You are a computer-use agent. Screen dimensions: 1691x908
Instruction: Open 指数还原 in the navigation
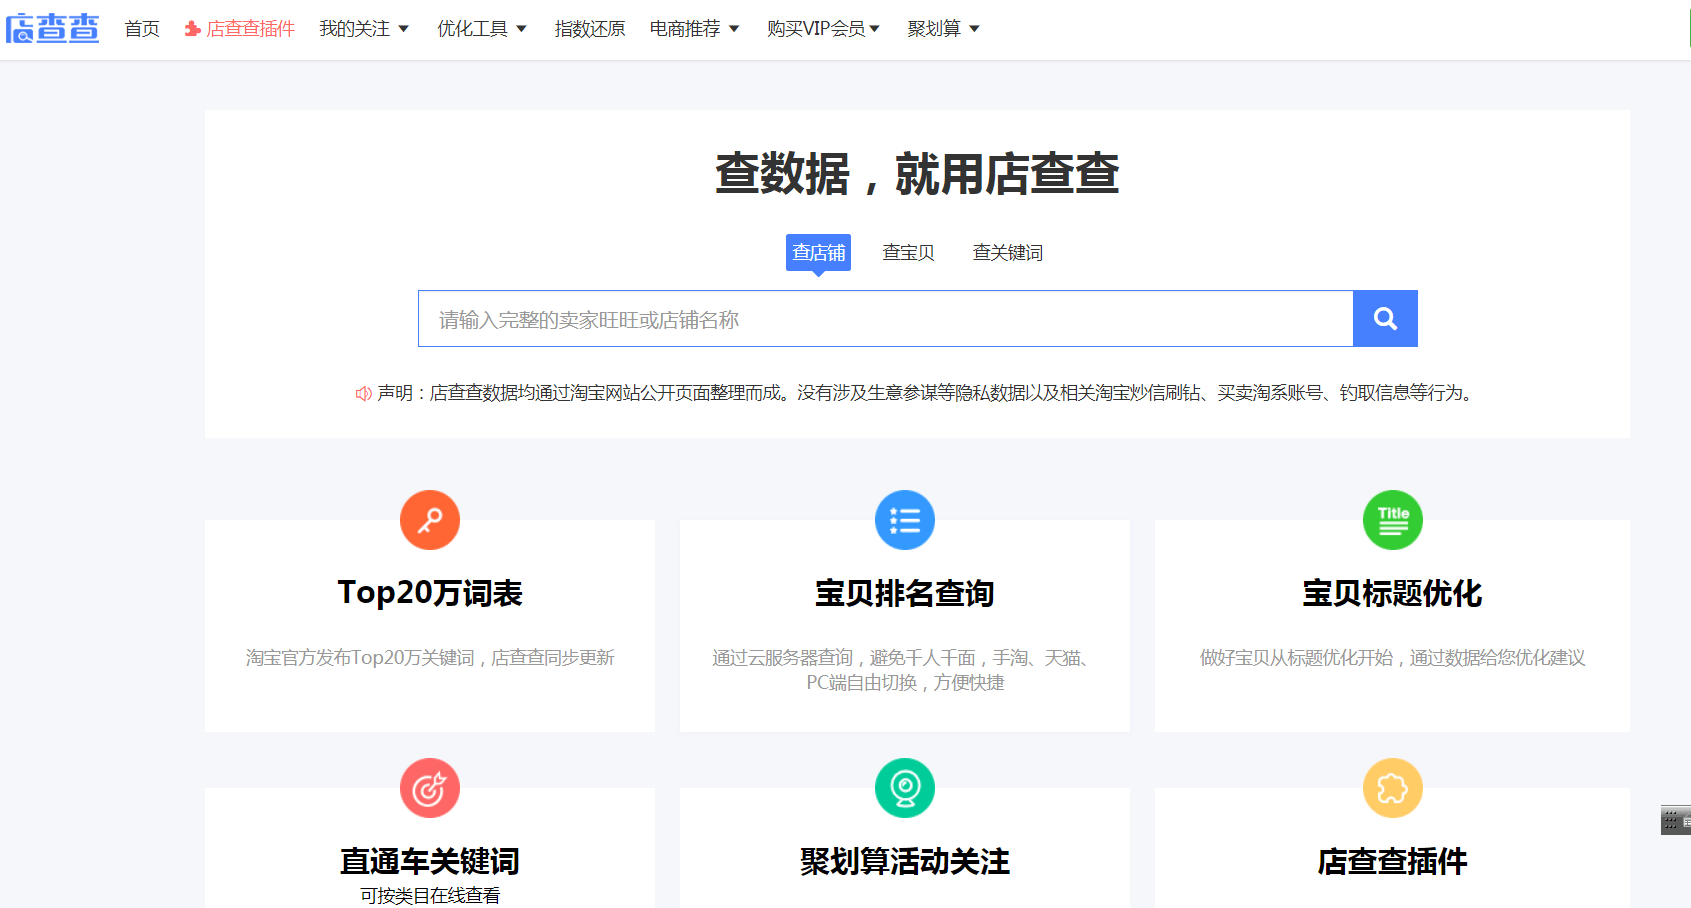click(590, 29)
